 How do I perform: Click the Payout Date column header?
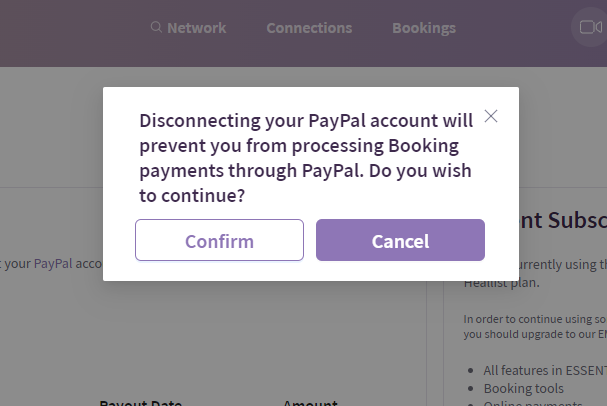click(x=140, y=402)
